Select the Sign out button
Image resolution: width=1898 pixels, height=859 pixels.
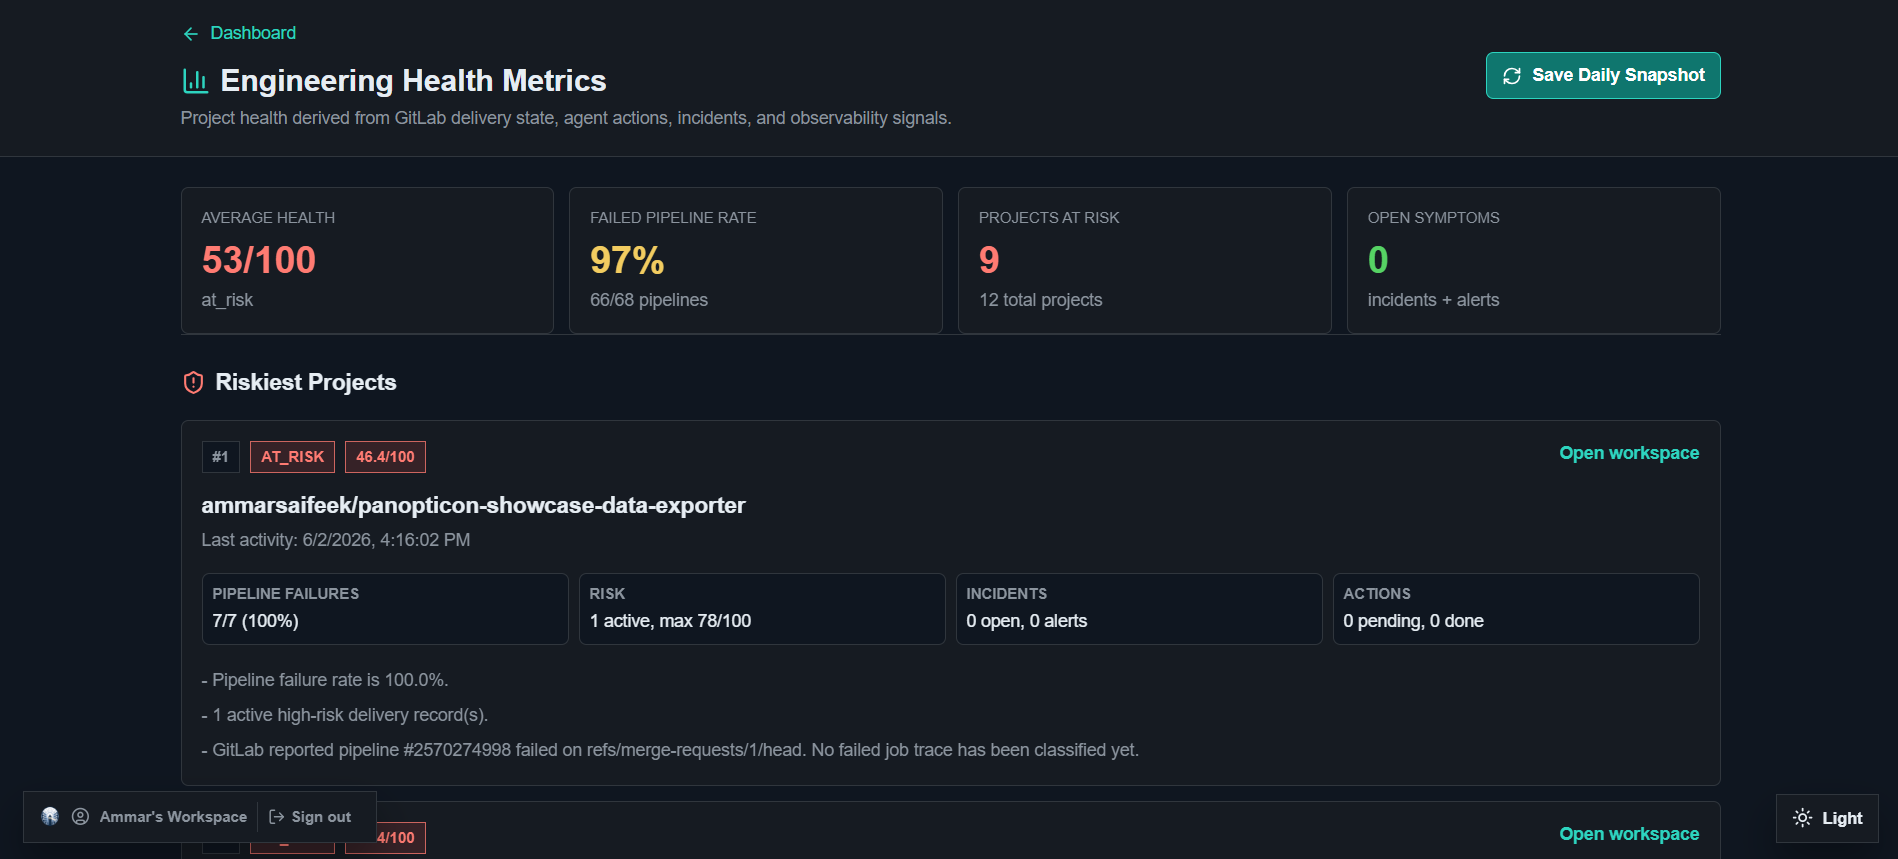coord(310,817)
